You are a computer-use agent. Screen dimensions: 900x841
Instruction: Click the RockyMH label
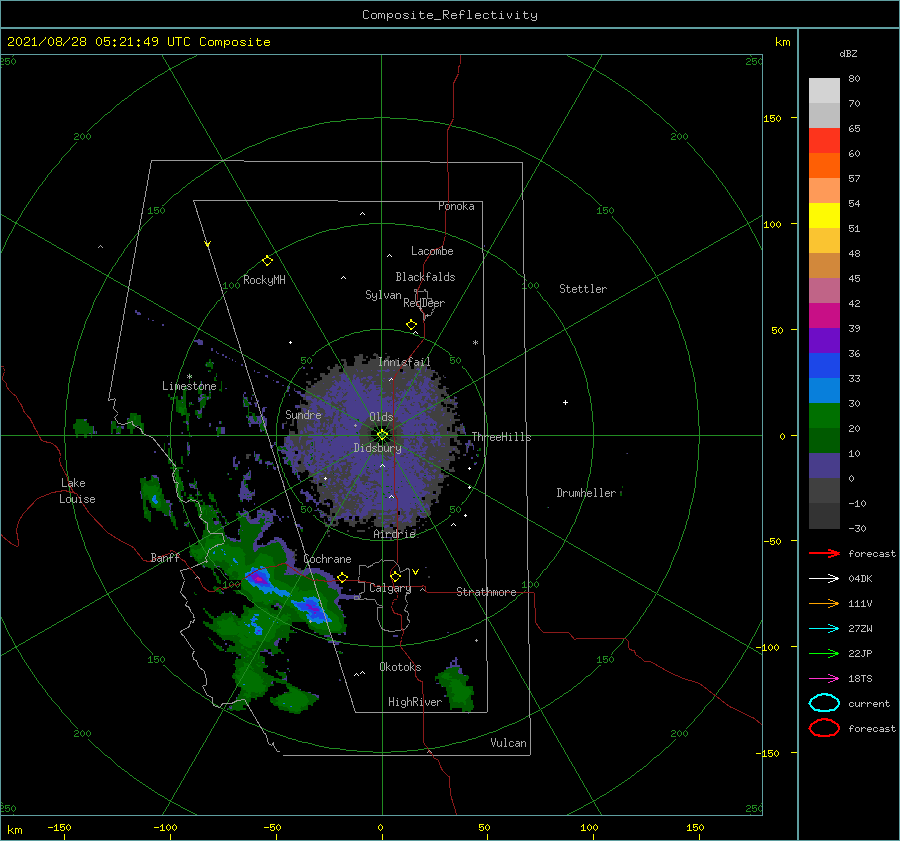264,280
